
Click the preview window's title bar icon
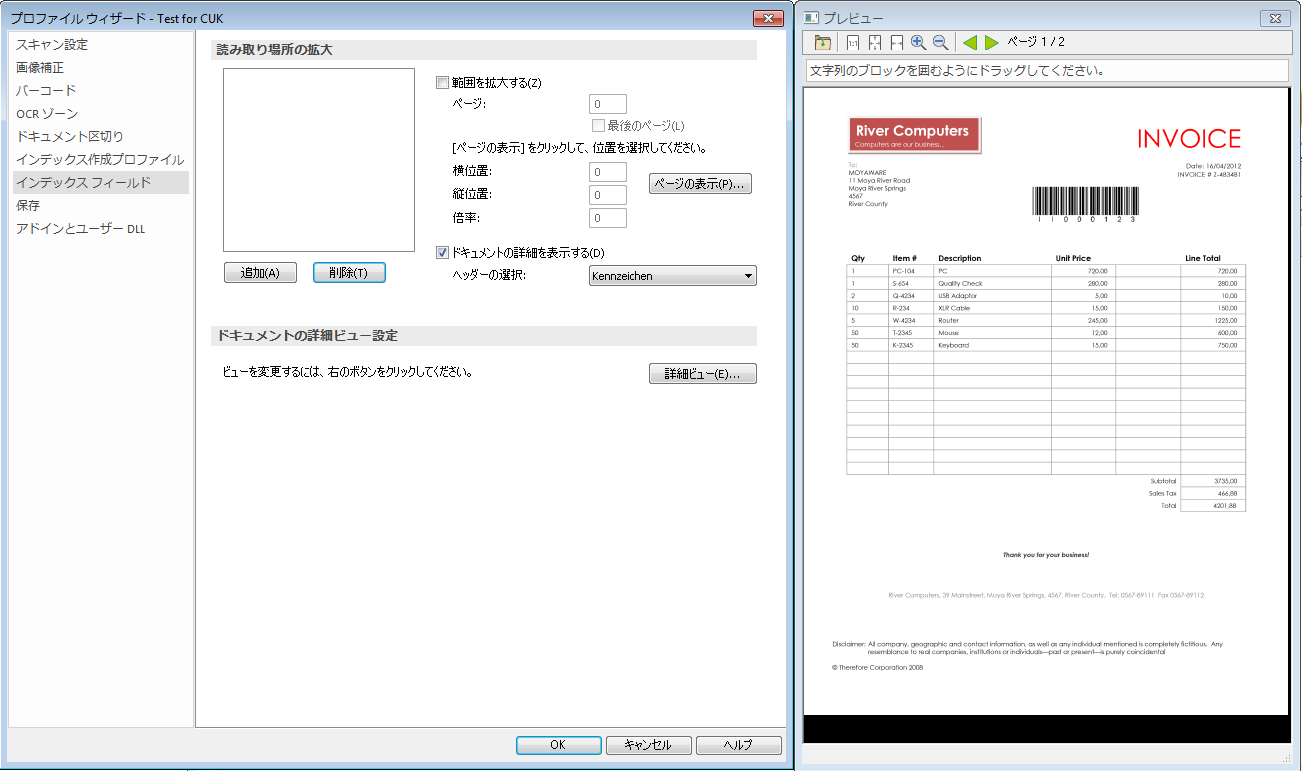pos(812,18)
